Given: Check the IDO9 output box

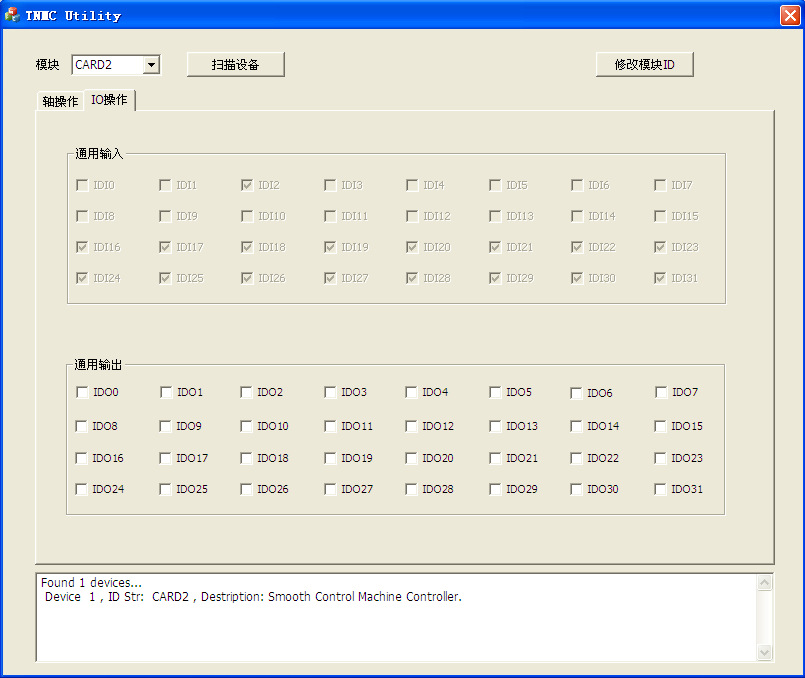Looking at the screenshot, I should click(x=165, y=426).
